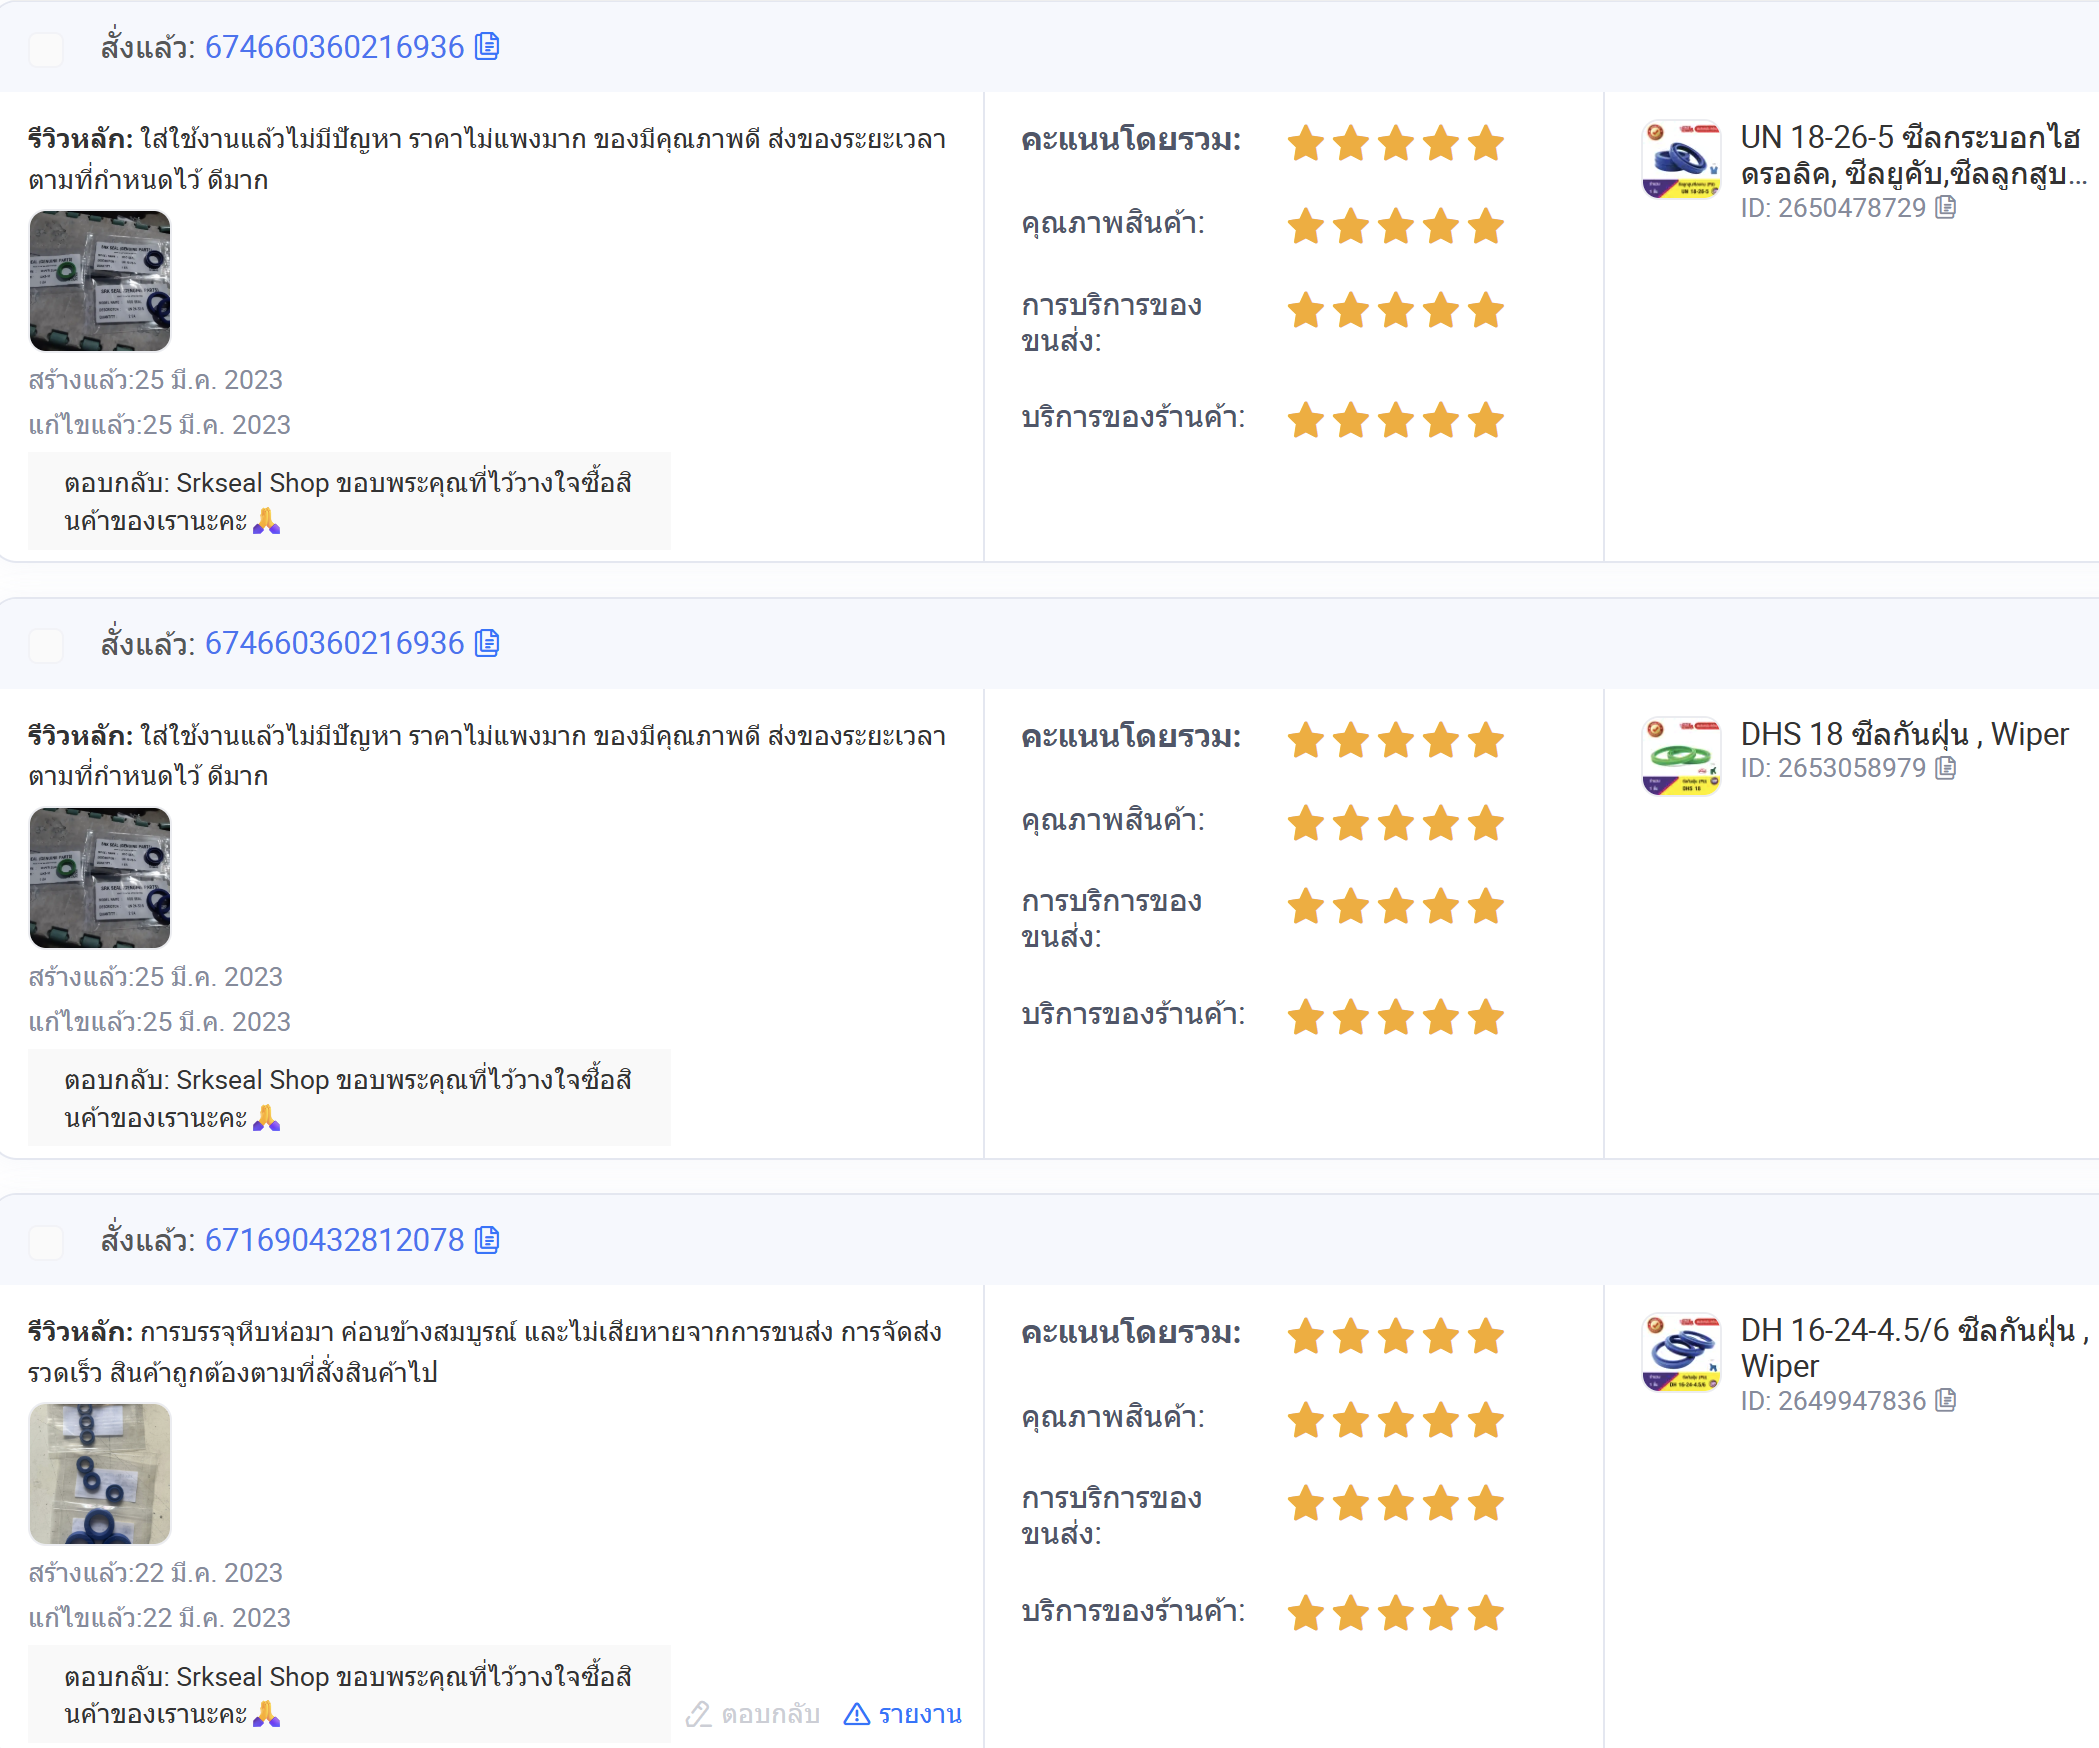
Task: Enlarge blue seals photo in third review
Action: click(100, 1474)
